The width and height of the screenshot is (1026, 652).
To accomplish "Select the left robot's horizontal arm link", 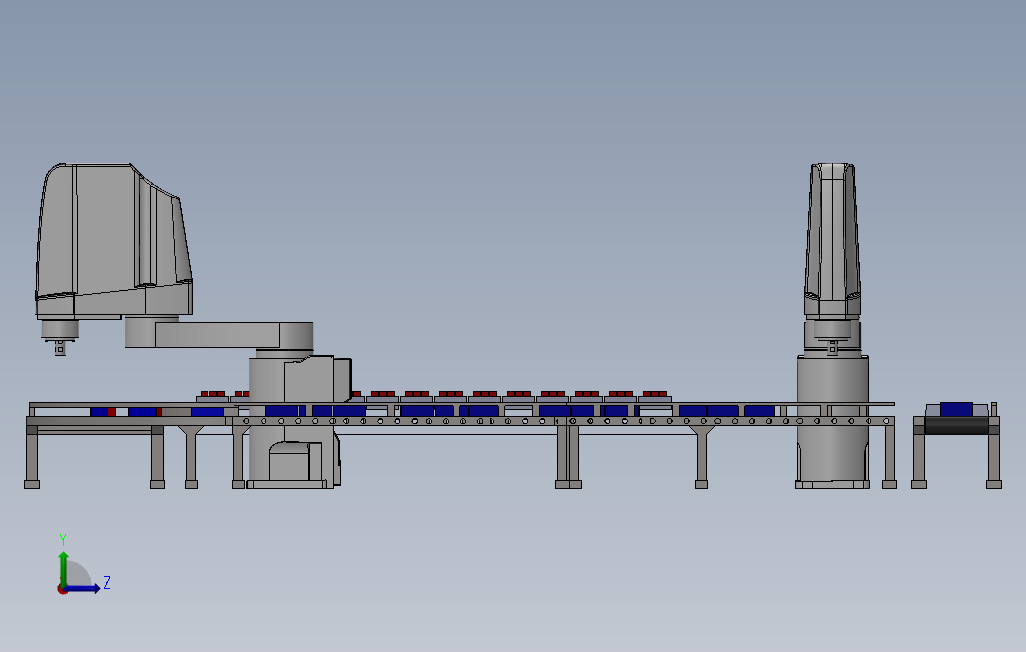I will coord(219,335).
